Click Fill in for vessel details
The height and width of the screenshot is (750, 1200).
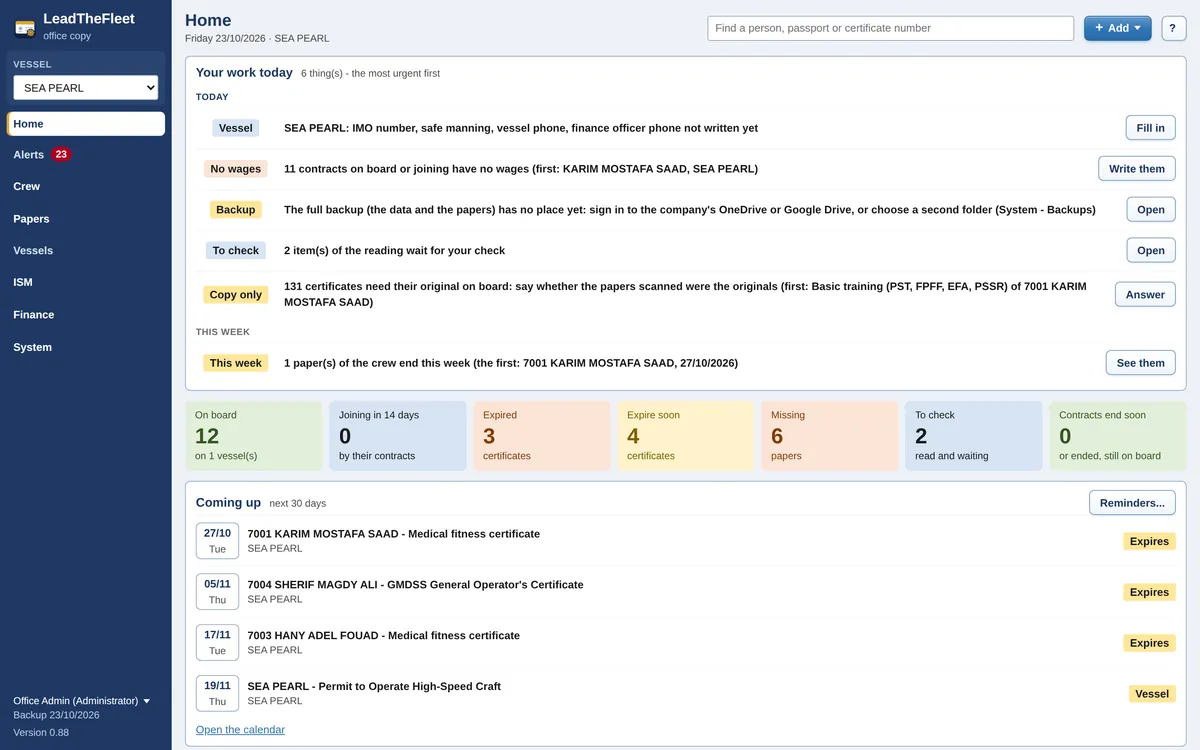click(1151, 128)
